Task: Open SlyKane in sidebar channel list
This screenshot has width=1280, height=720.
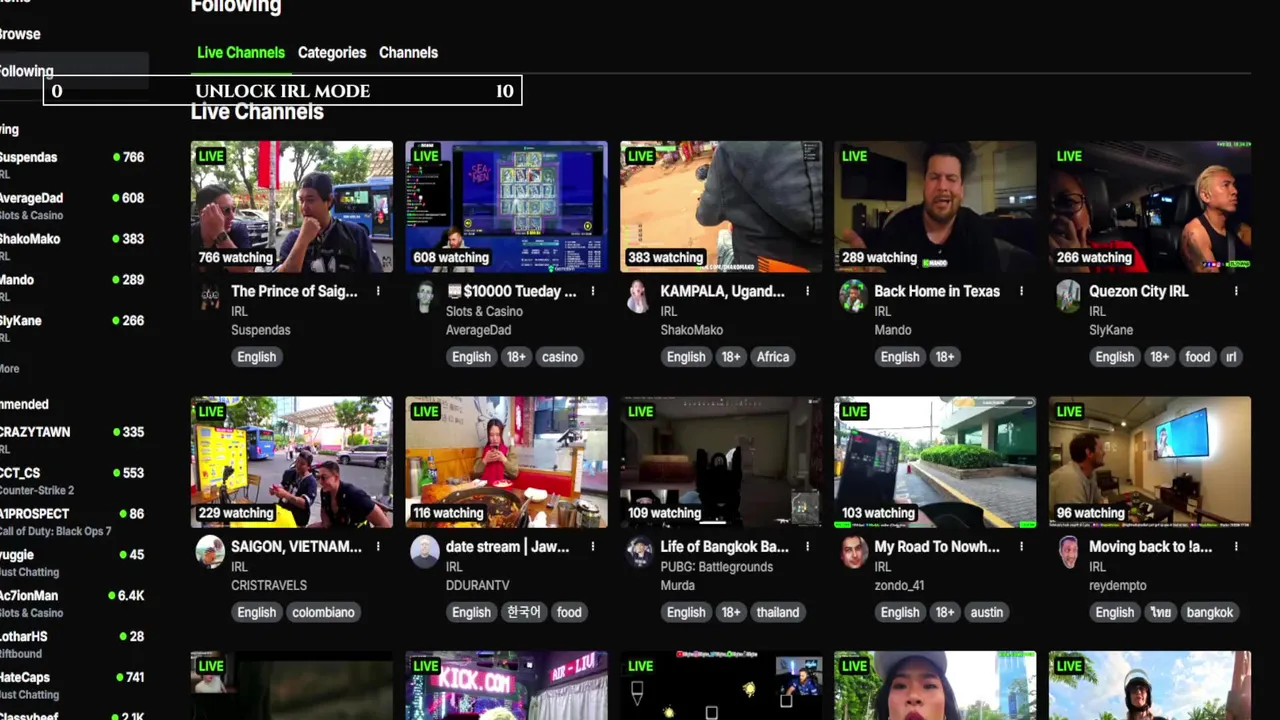Action: pyautogui.click(x=72, y=328)
